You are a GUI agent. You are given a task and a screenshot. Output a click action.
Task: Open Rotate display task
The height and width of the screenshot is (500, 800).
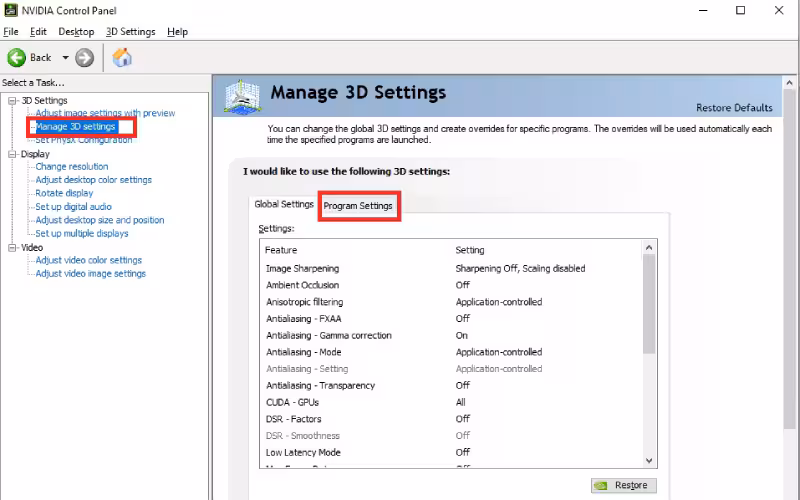click(x=64, y=193)
